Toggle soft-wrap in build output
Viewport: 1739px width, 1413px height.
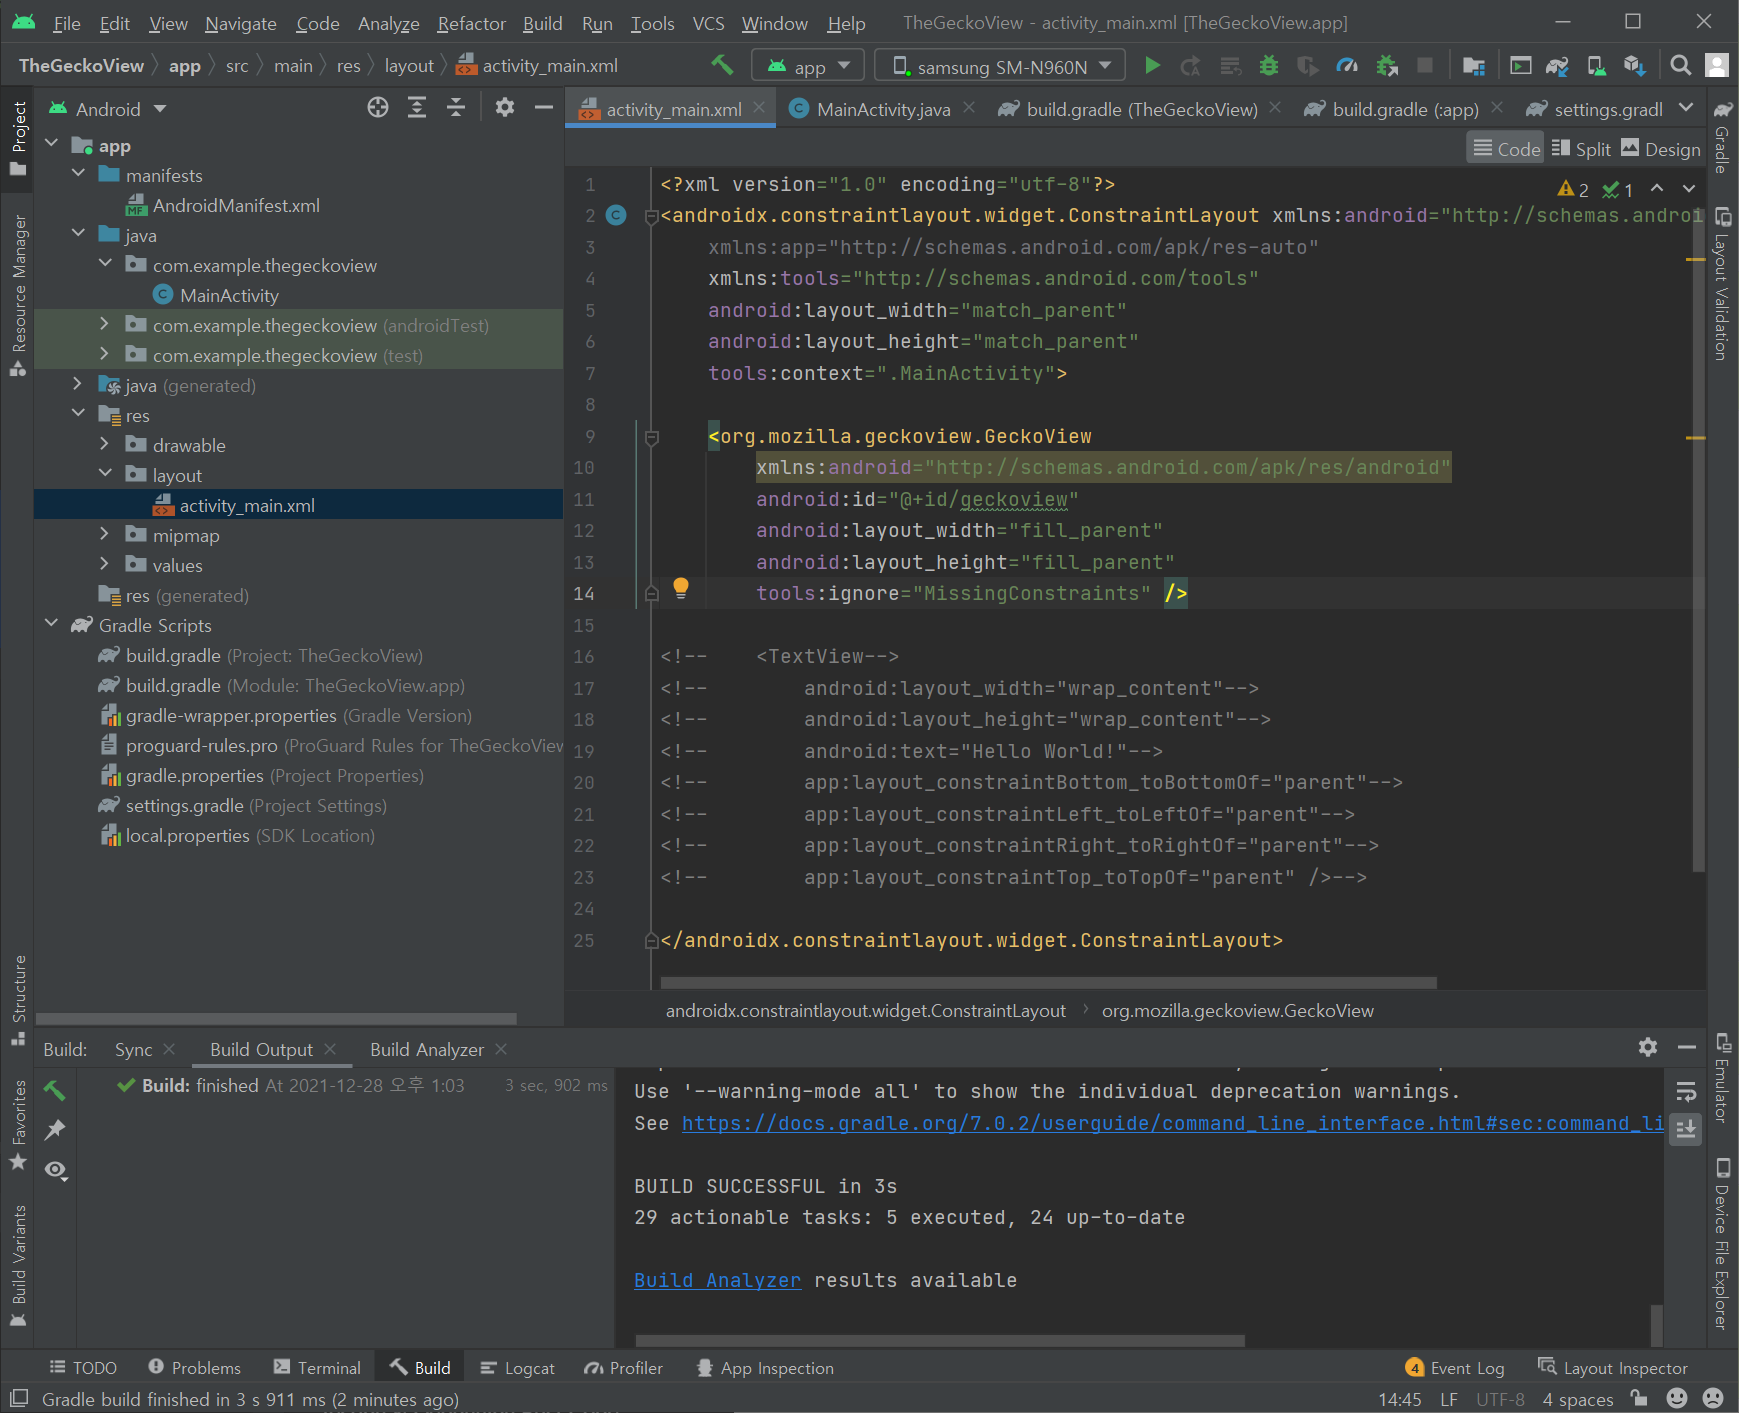pos(1686,1092)
